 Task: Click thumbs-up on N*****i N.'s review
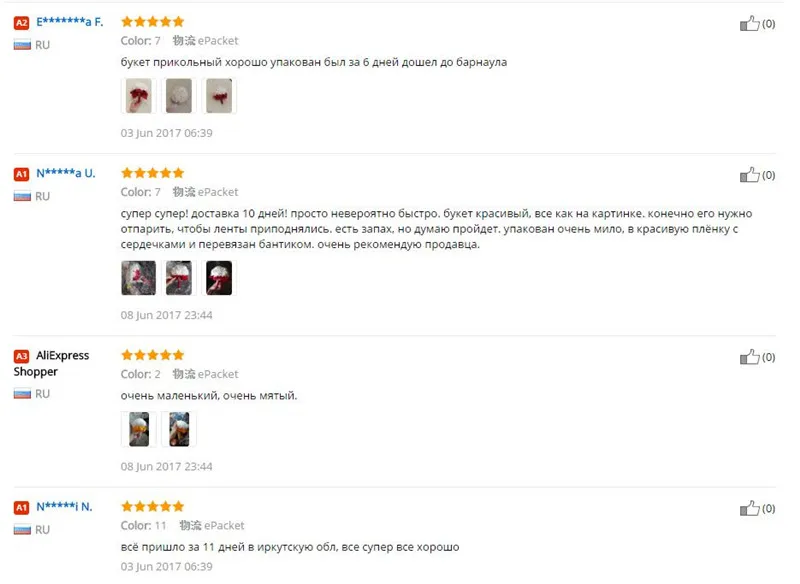[x=749, y=509]
